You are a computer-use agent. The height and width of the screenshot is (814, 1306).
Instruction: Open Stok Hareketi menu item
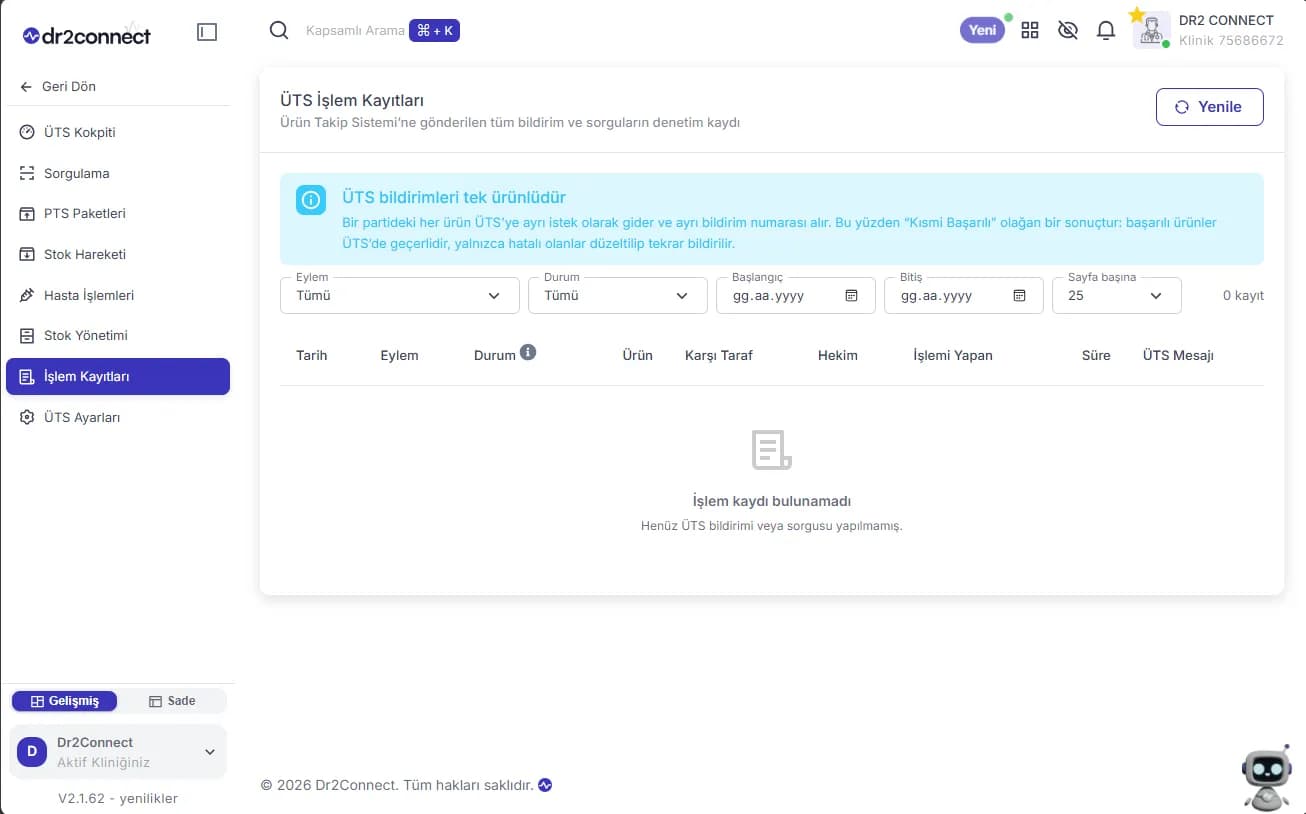[118, 254]
